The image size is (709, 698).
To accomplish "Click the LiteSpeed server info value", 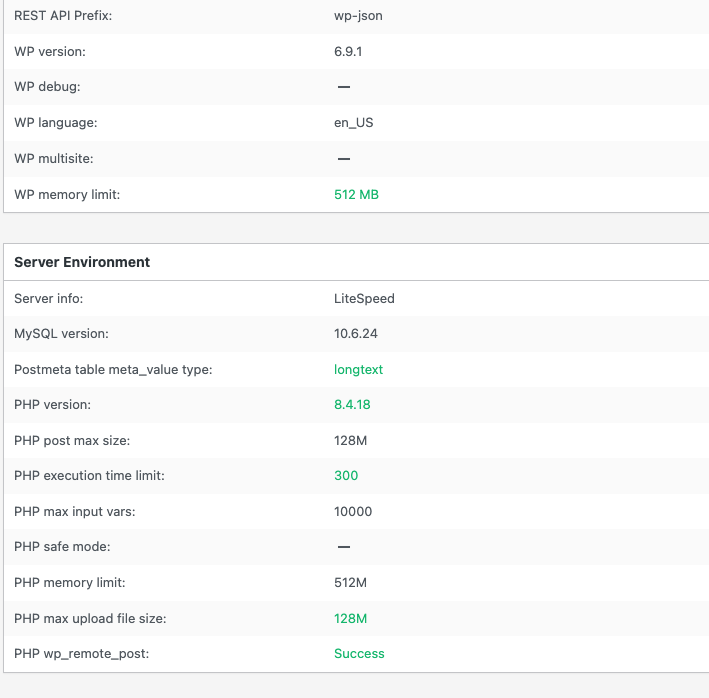I will coord(364,298).
